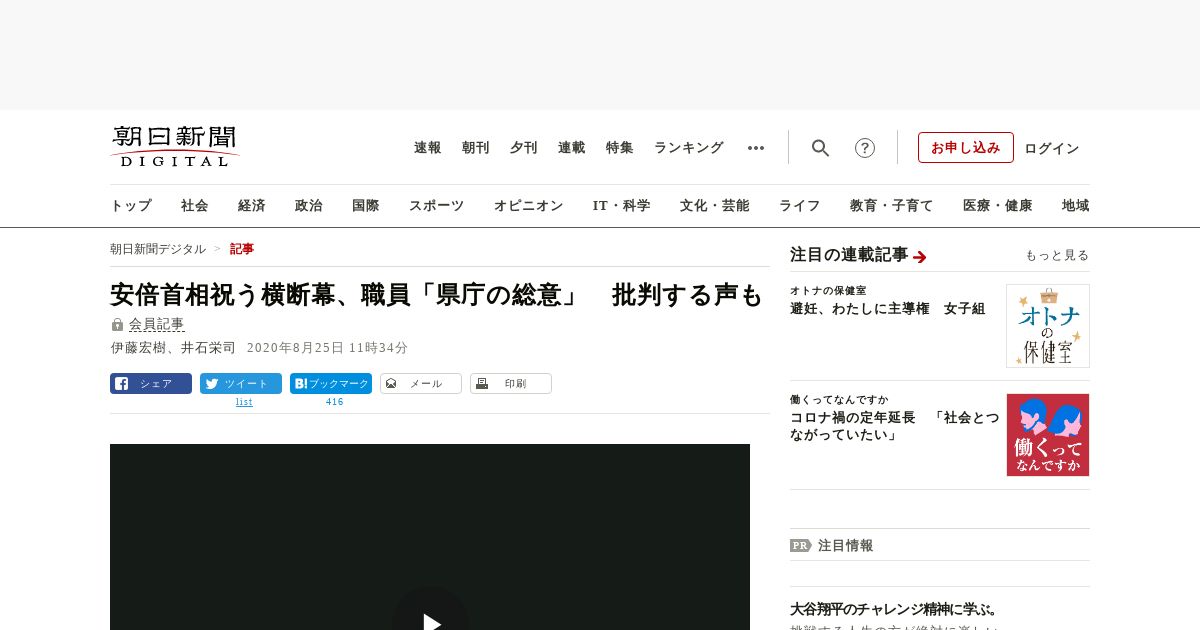Go to the 文化・芸能 section tab

coord(715,206)
